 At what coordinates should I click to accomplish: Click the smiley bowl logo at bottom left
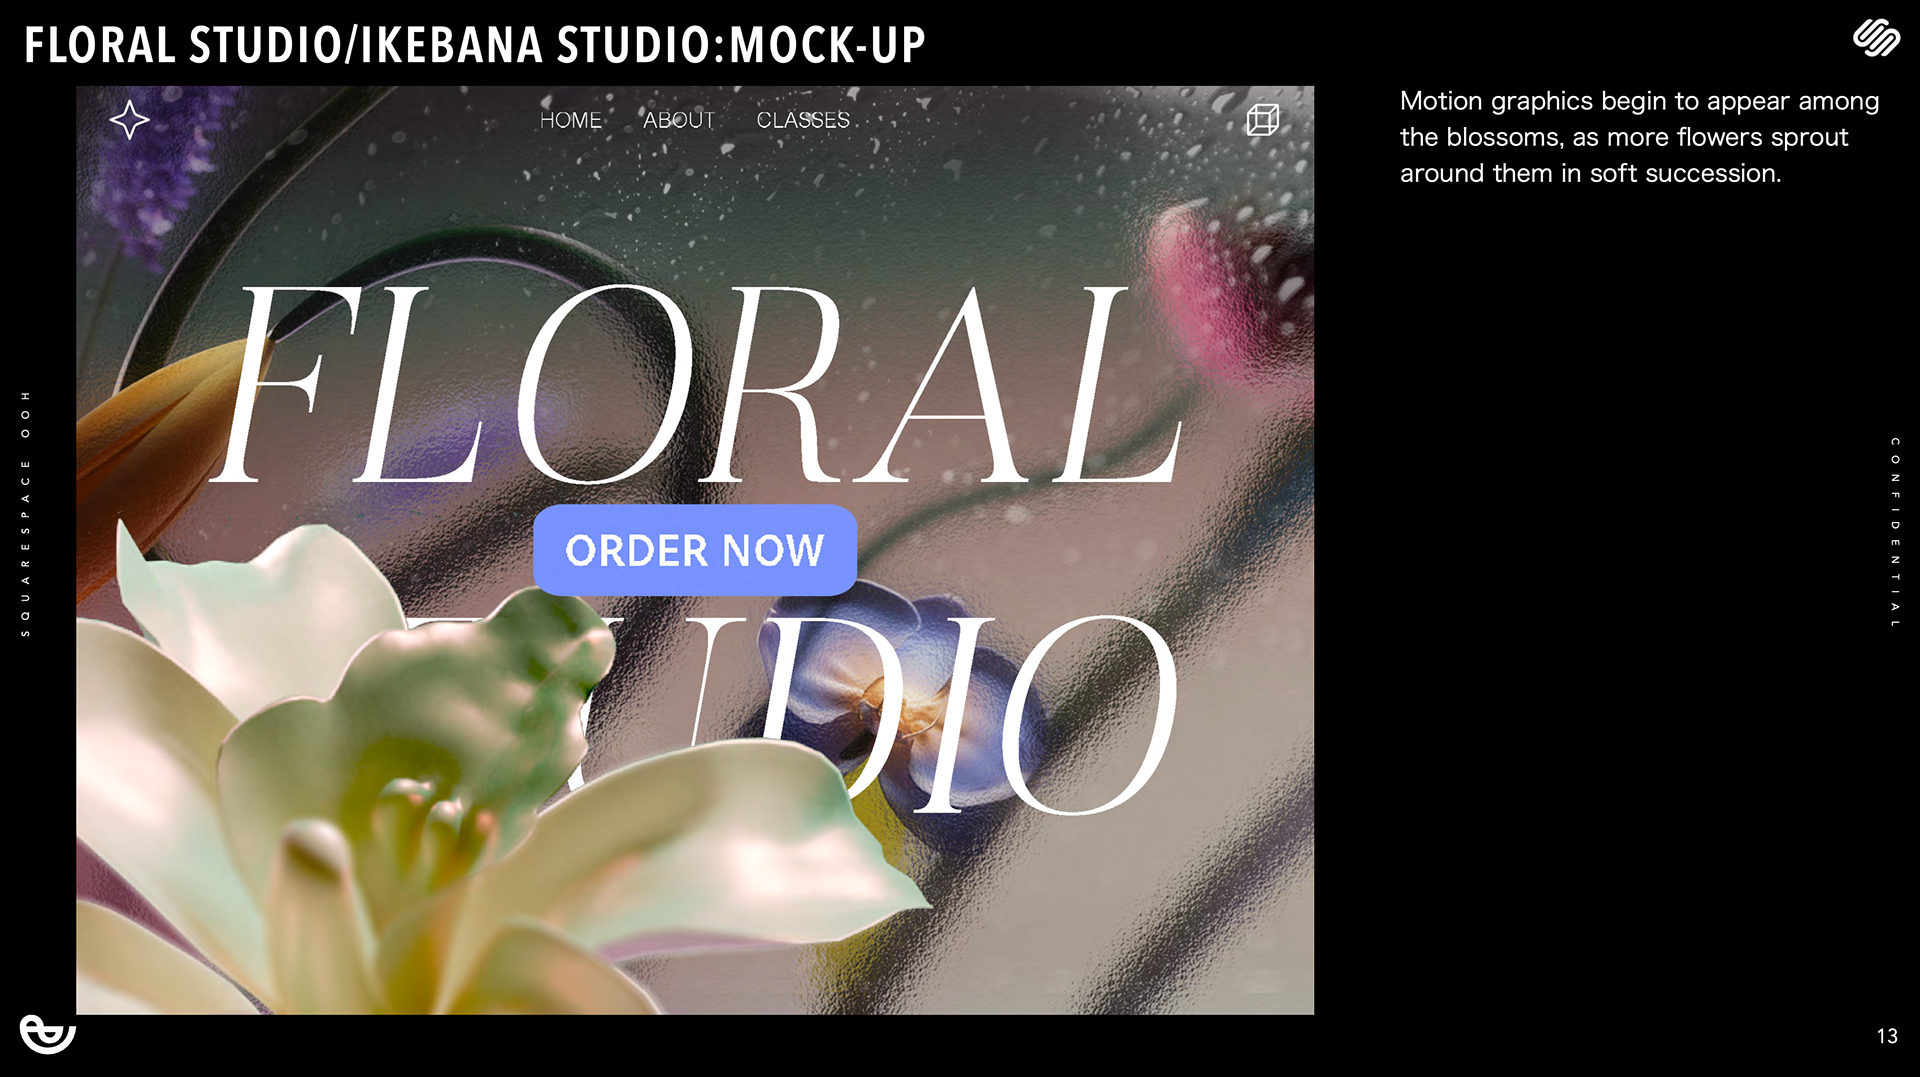coord(47,1034)
